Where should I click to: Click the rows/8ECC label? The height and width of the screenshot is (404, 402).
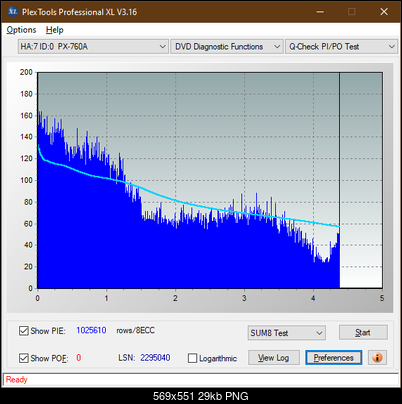136,330
